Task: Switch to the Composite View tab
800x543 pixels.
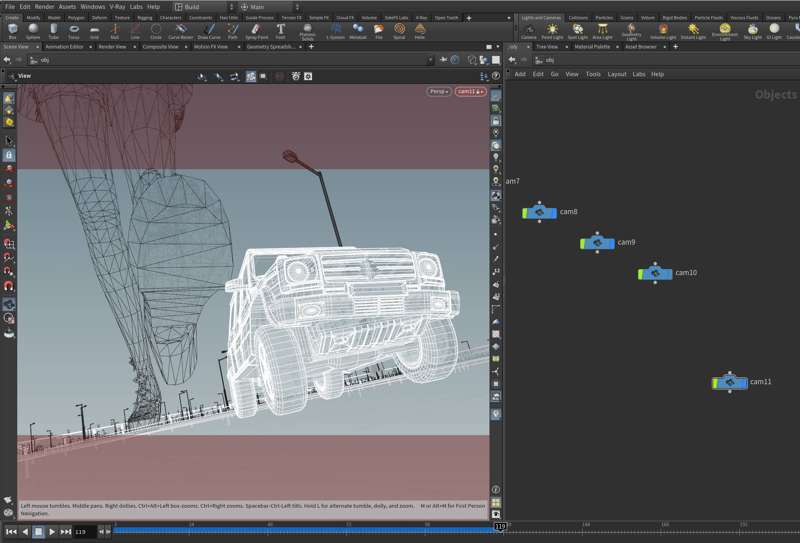Action: pyautogui.click(x=160, y=46)
